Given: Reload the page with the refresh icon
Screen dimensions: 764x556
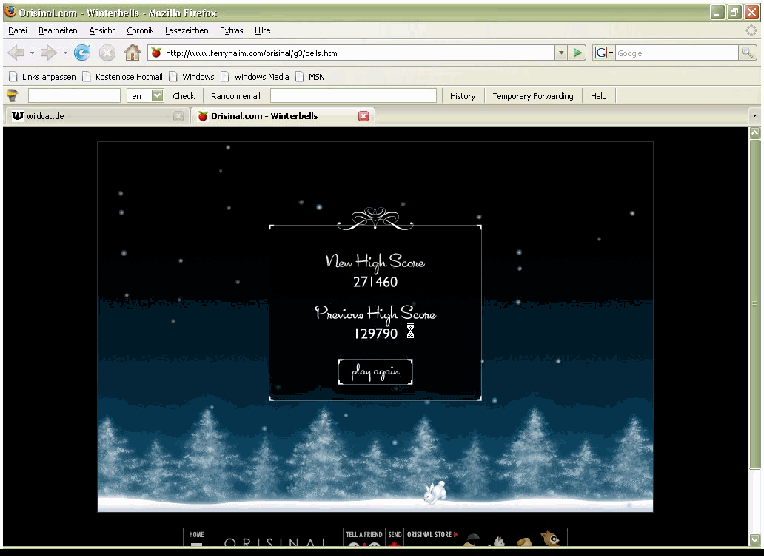Looking at the screenshot, I should pos(82,53).
